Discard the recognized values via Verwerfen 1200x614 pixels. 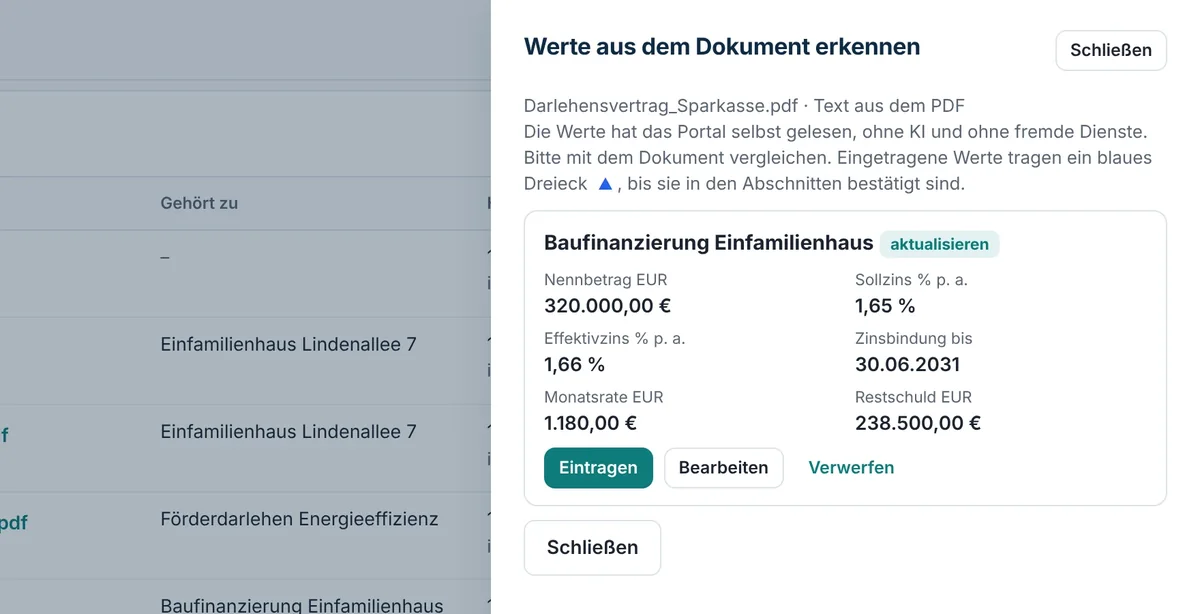pos(851,468)
